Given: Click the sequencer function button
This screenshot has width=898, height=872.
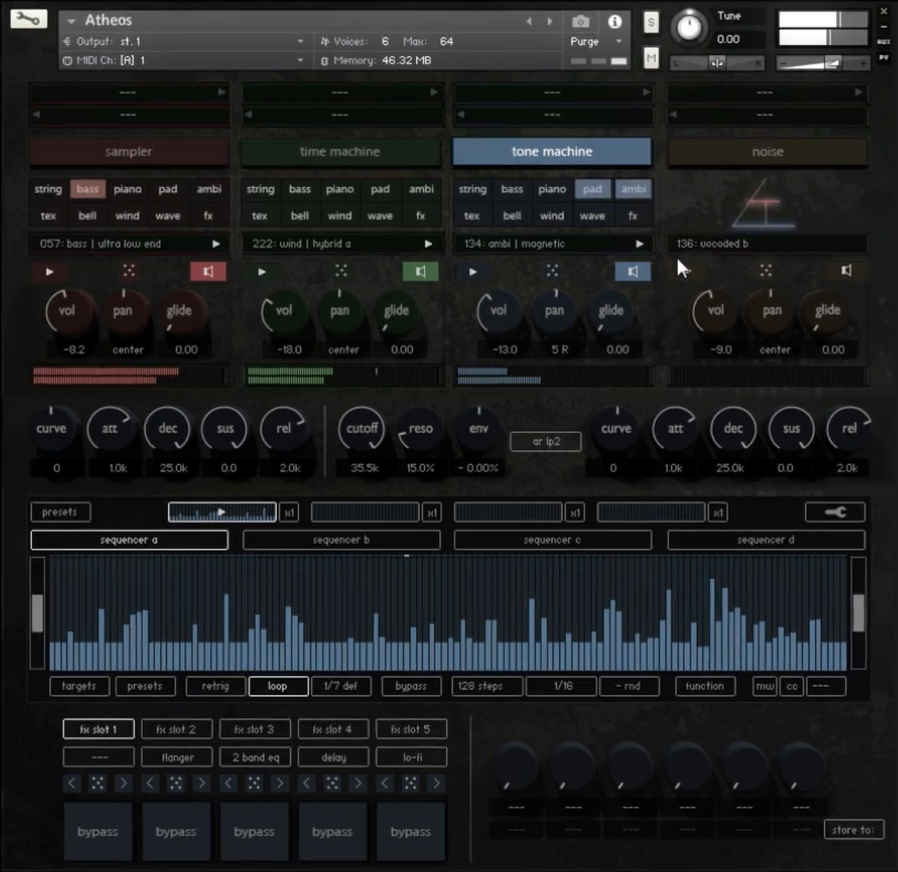Looking at the screenshot, I should click(705, 686).
